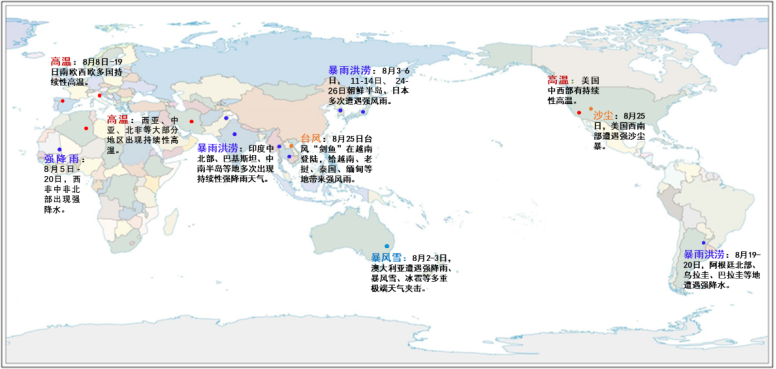
Task: Click the blue flood dot over Japan
Action: click(x=363, y=112)
